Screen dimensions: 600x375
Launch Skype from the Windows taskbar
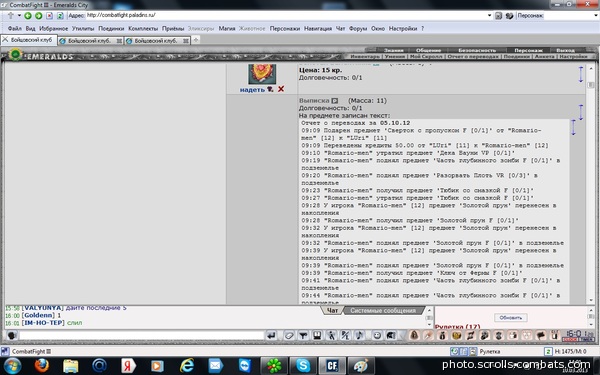click(303, 366)
